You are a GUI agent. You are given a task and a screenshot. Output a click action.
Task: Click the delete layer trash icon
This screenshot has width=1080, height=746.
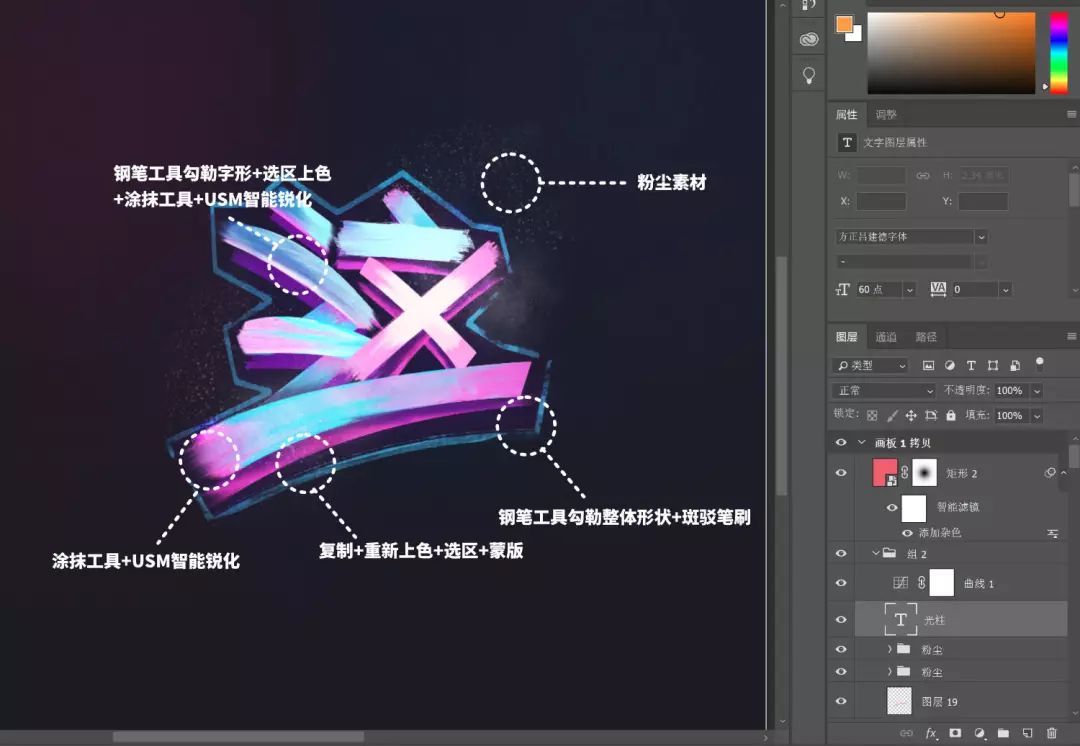pos(1051,733)
